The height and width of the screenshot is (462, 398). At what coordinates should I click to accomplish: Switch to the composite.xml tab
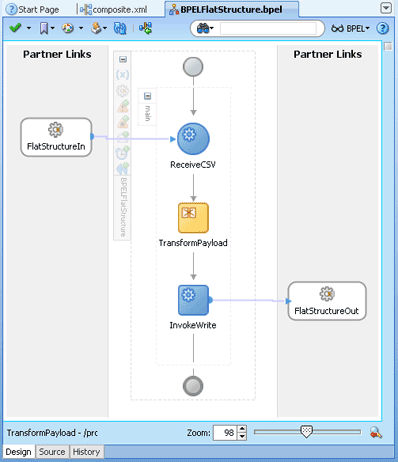[x=113, y=10]
